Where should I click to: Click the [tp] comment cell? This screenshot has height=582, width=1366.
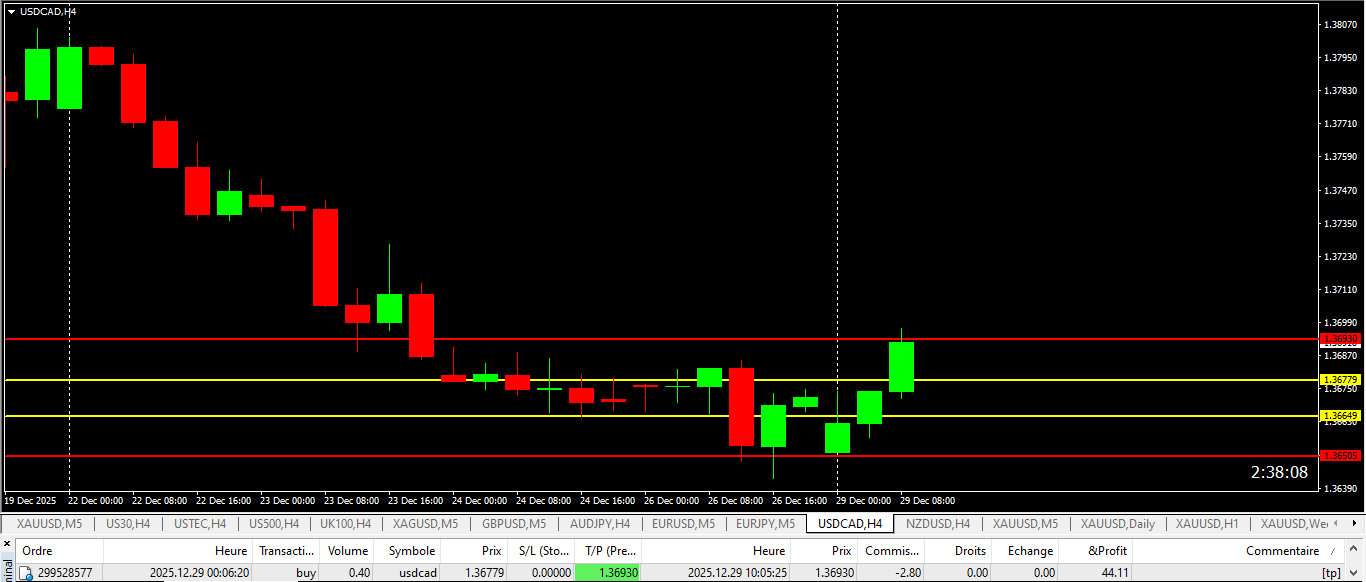[x=1331, y=573]
